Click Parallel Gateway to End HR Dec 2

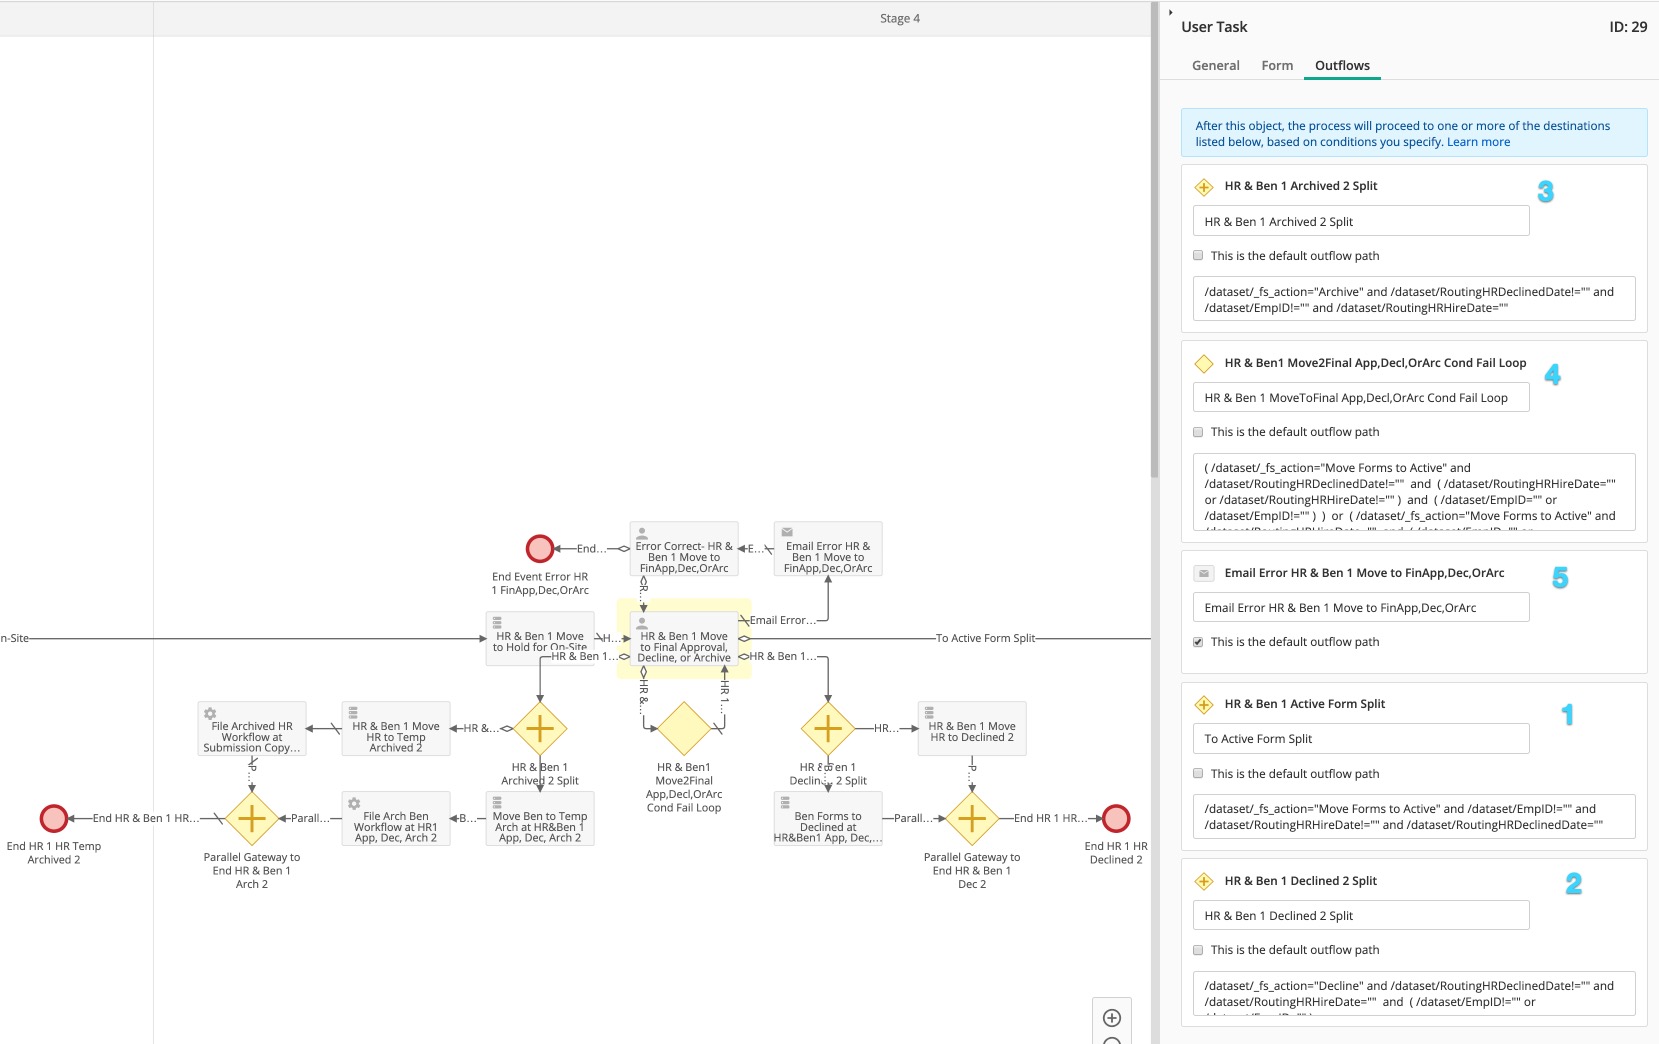[x=972, y=819]
